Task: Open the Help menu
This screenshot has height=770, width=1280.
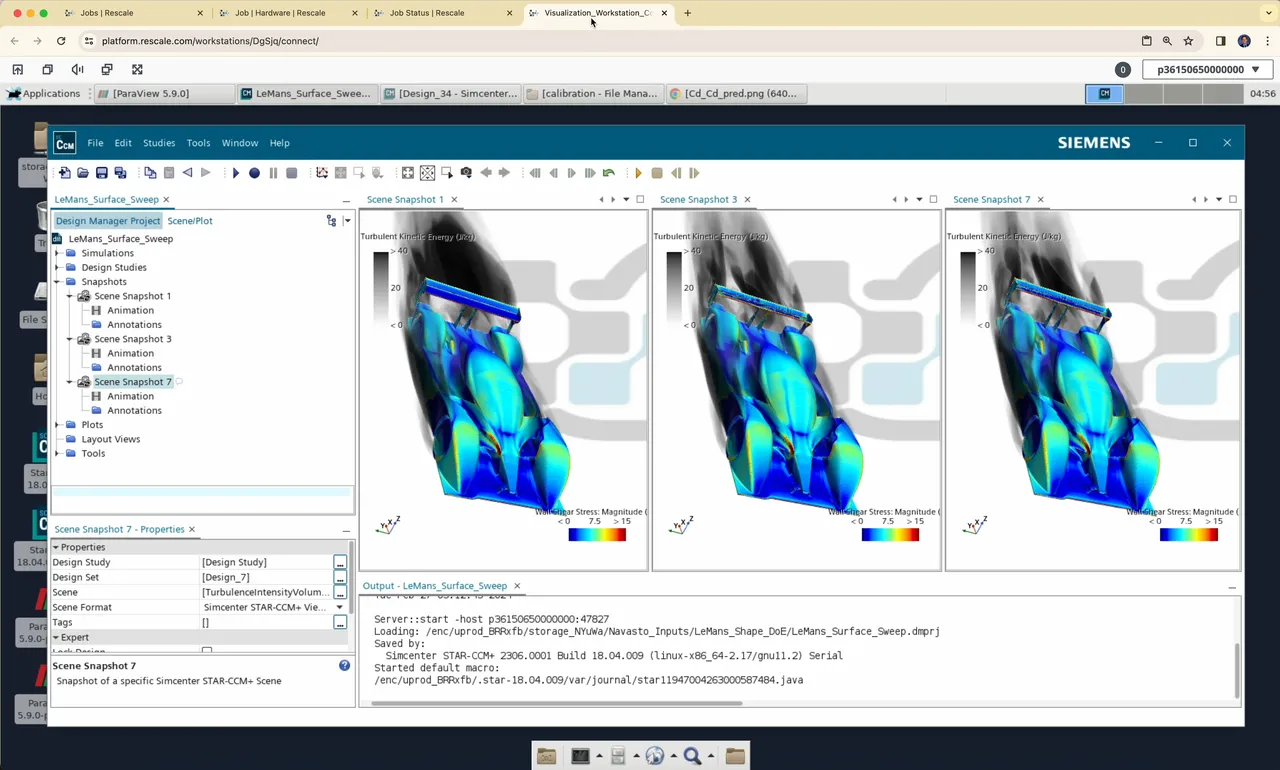Action: [280, 143]
